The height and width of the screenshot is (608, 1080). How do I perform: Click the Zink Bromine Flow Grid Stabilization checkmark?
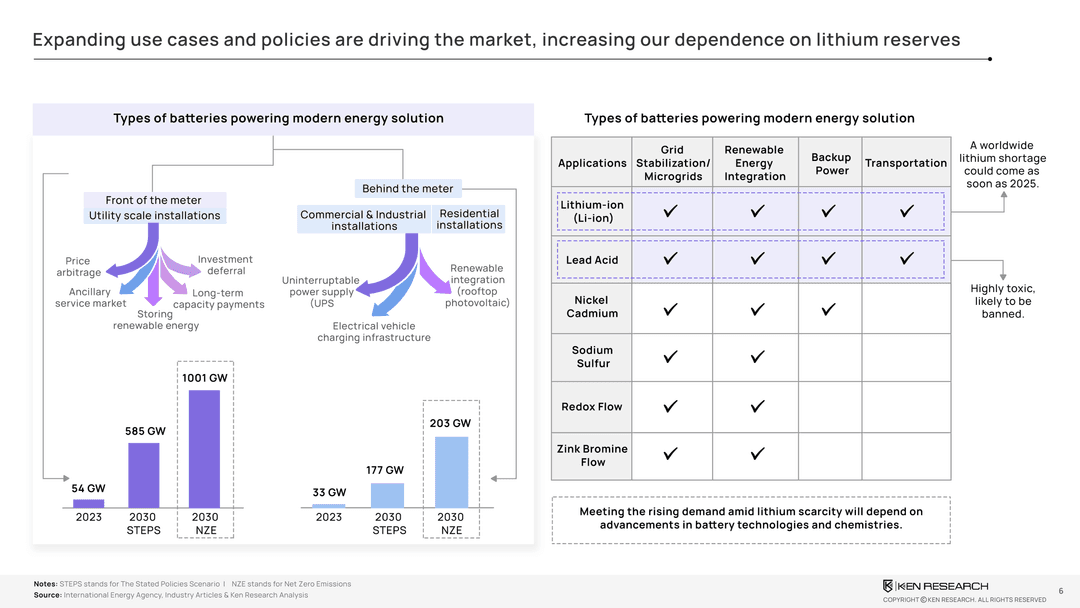[x=671, y=455]
